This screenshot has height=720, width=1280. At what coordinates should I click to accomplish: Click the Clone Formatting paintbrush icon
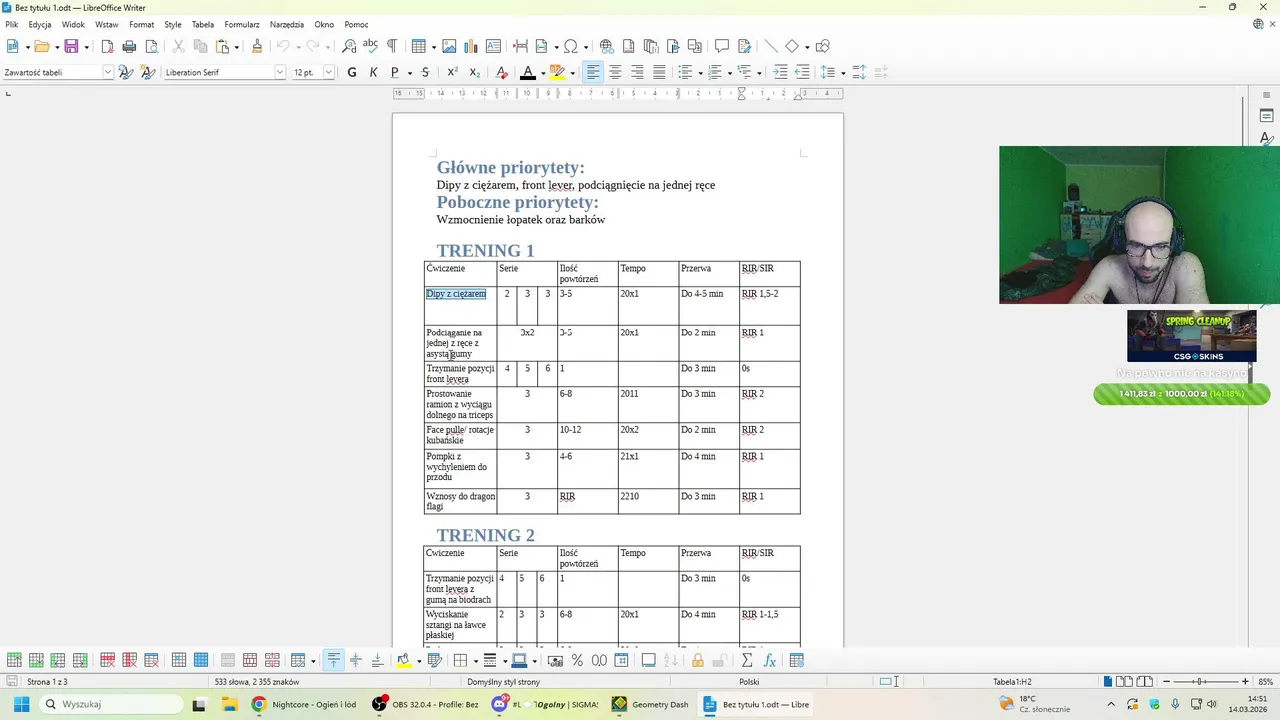tap(257, 46)
